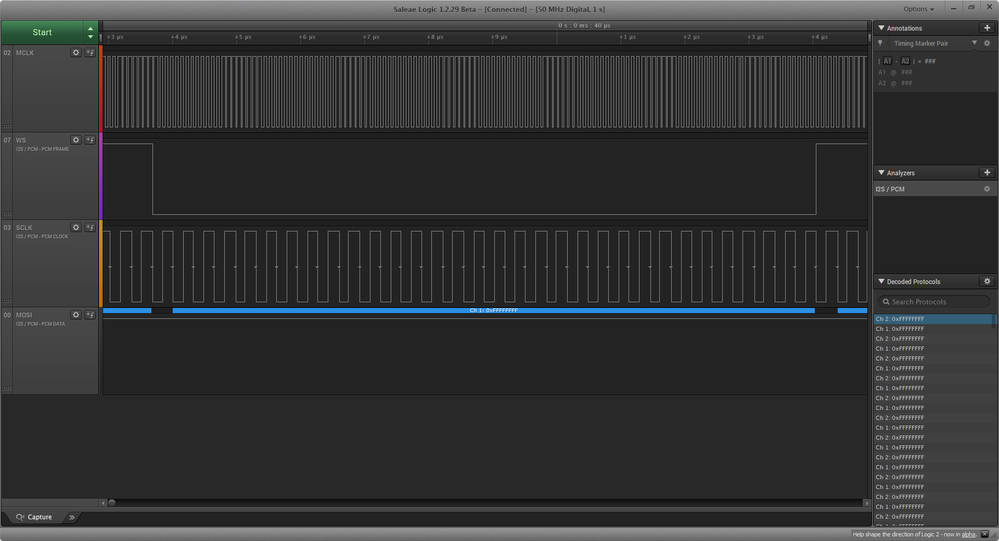The image size is (999, 541).
Task: Click the SCLK channel label
Action: pyautogui.click(x=24, y=227)
